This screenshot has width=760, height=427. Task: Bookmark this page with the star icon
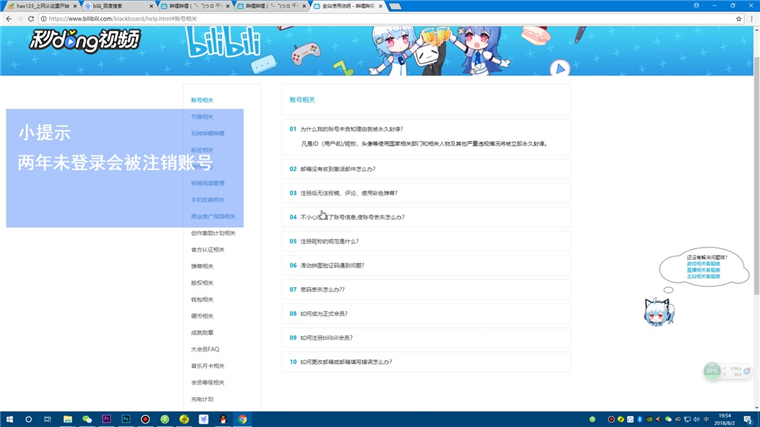(739, 18)
